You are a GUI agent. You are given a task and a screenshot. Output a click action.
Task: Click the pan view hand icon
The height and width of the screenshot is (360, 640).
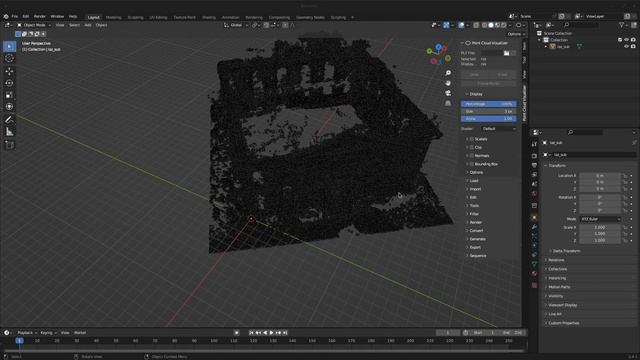pyautogui.click(x=448, y=83)
